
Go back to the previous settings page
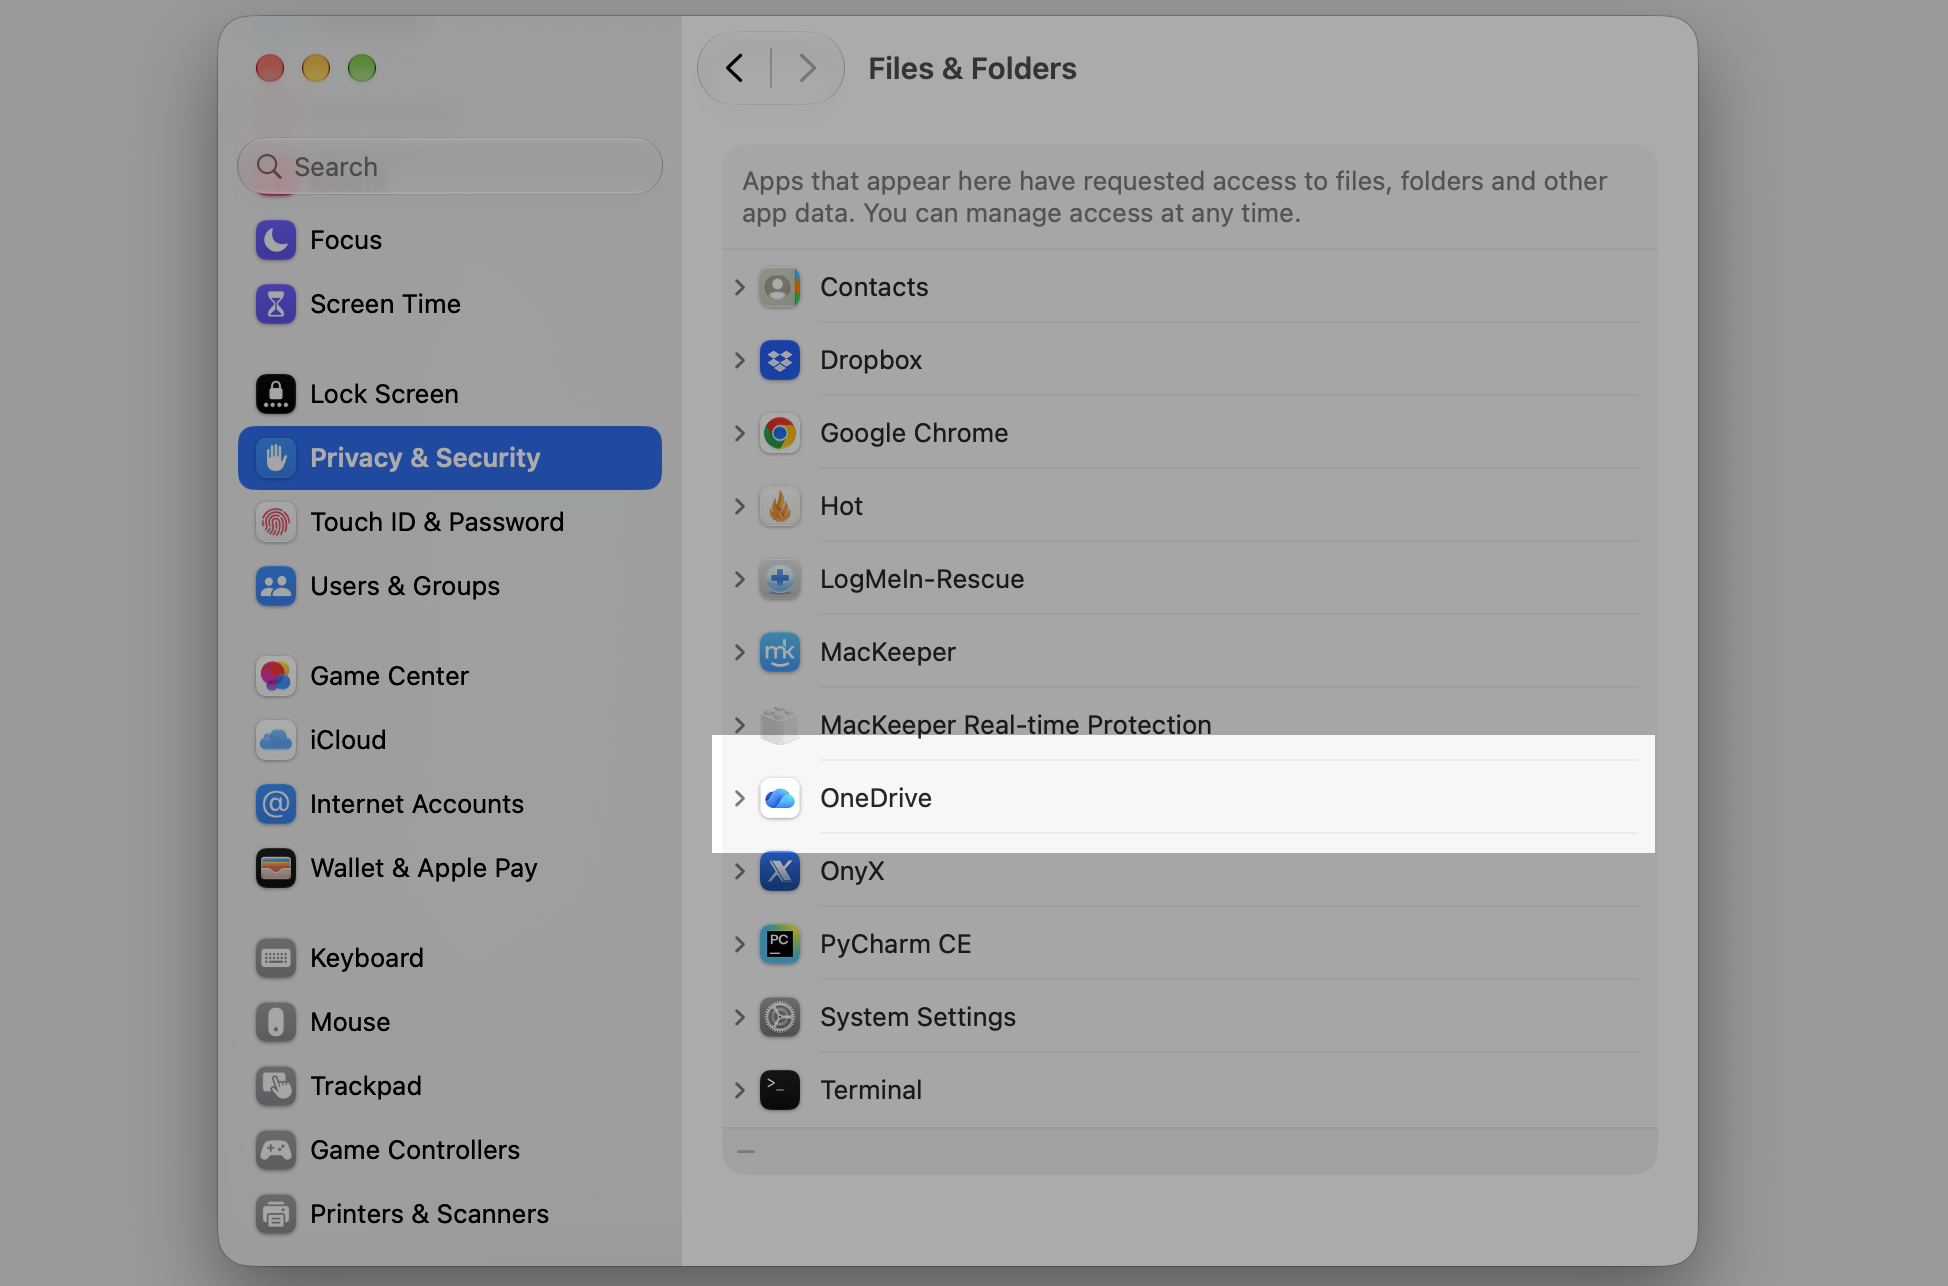click(735, 68)
